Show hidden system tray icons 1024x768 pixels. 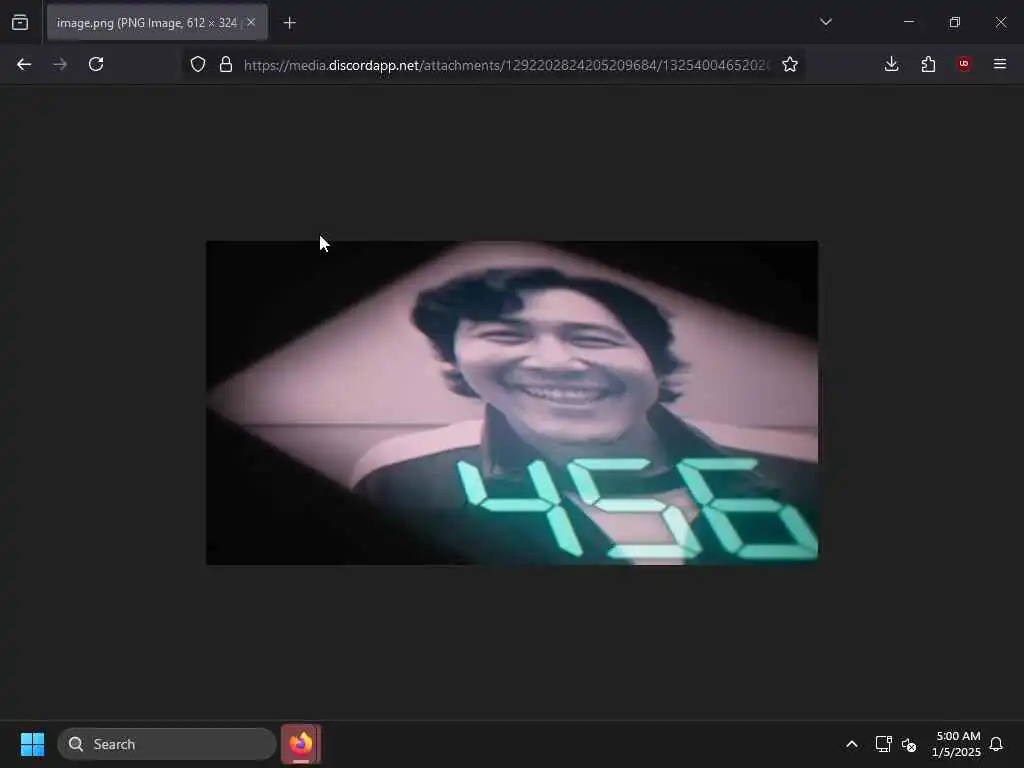point(852,744)
